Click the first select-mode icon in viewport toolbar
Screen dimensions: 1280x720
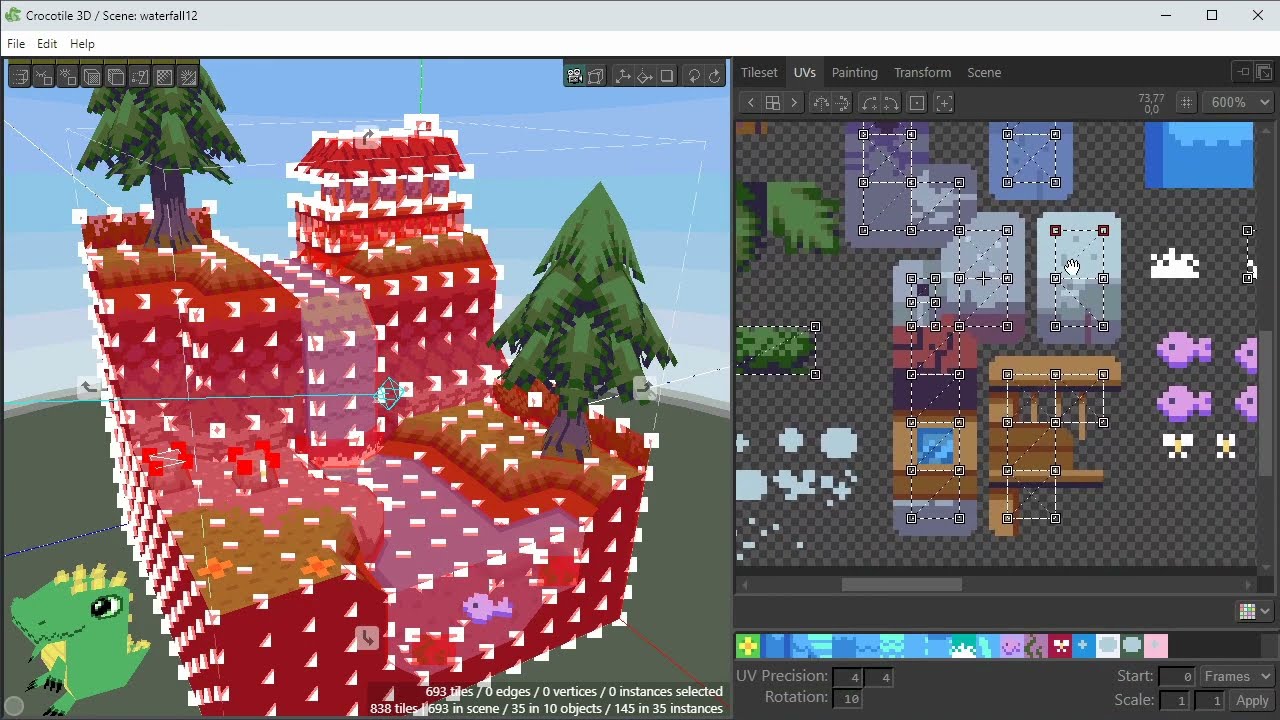click(19, 77)
